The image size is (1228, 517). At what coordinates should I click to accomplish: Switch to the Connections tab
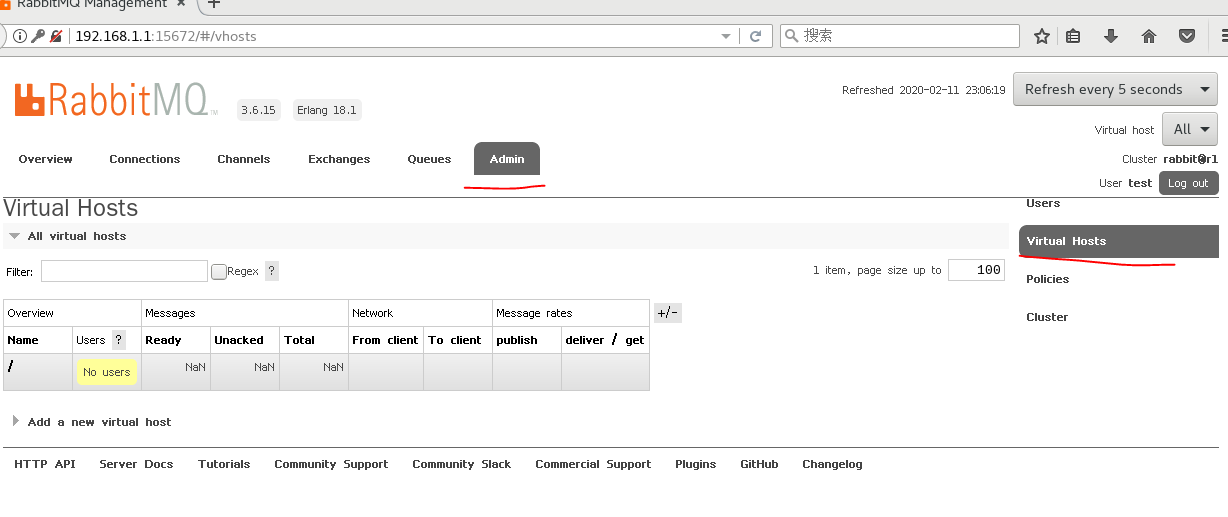coord(145,159)
